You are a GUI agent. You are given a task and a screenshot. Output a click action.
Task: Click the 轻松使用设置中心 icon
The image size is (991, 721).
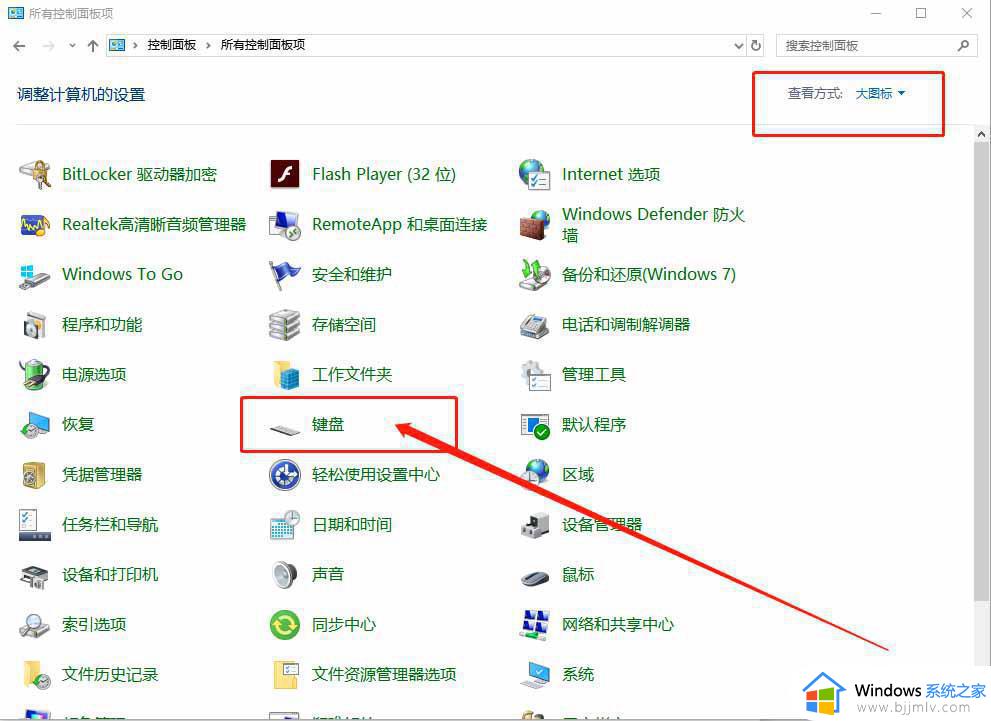(x=285, y=475)
